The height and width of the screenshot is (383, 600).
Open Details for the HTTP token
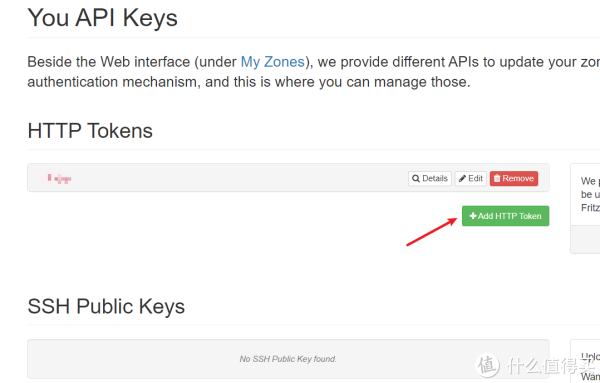[x=430, y=179]
